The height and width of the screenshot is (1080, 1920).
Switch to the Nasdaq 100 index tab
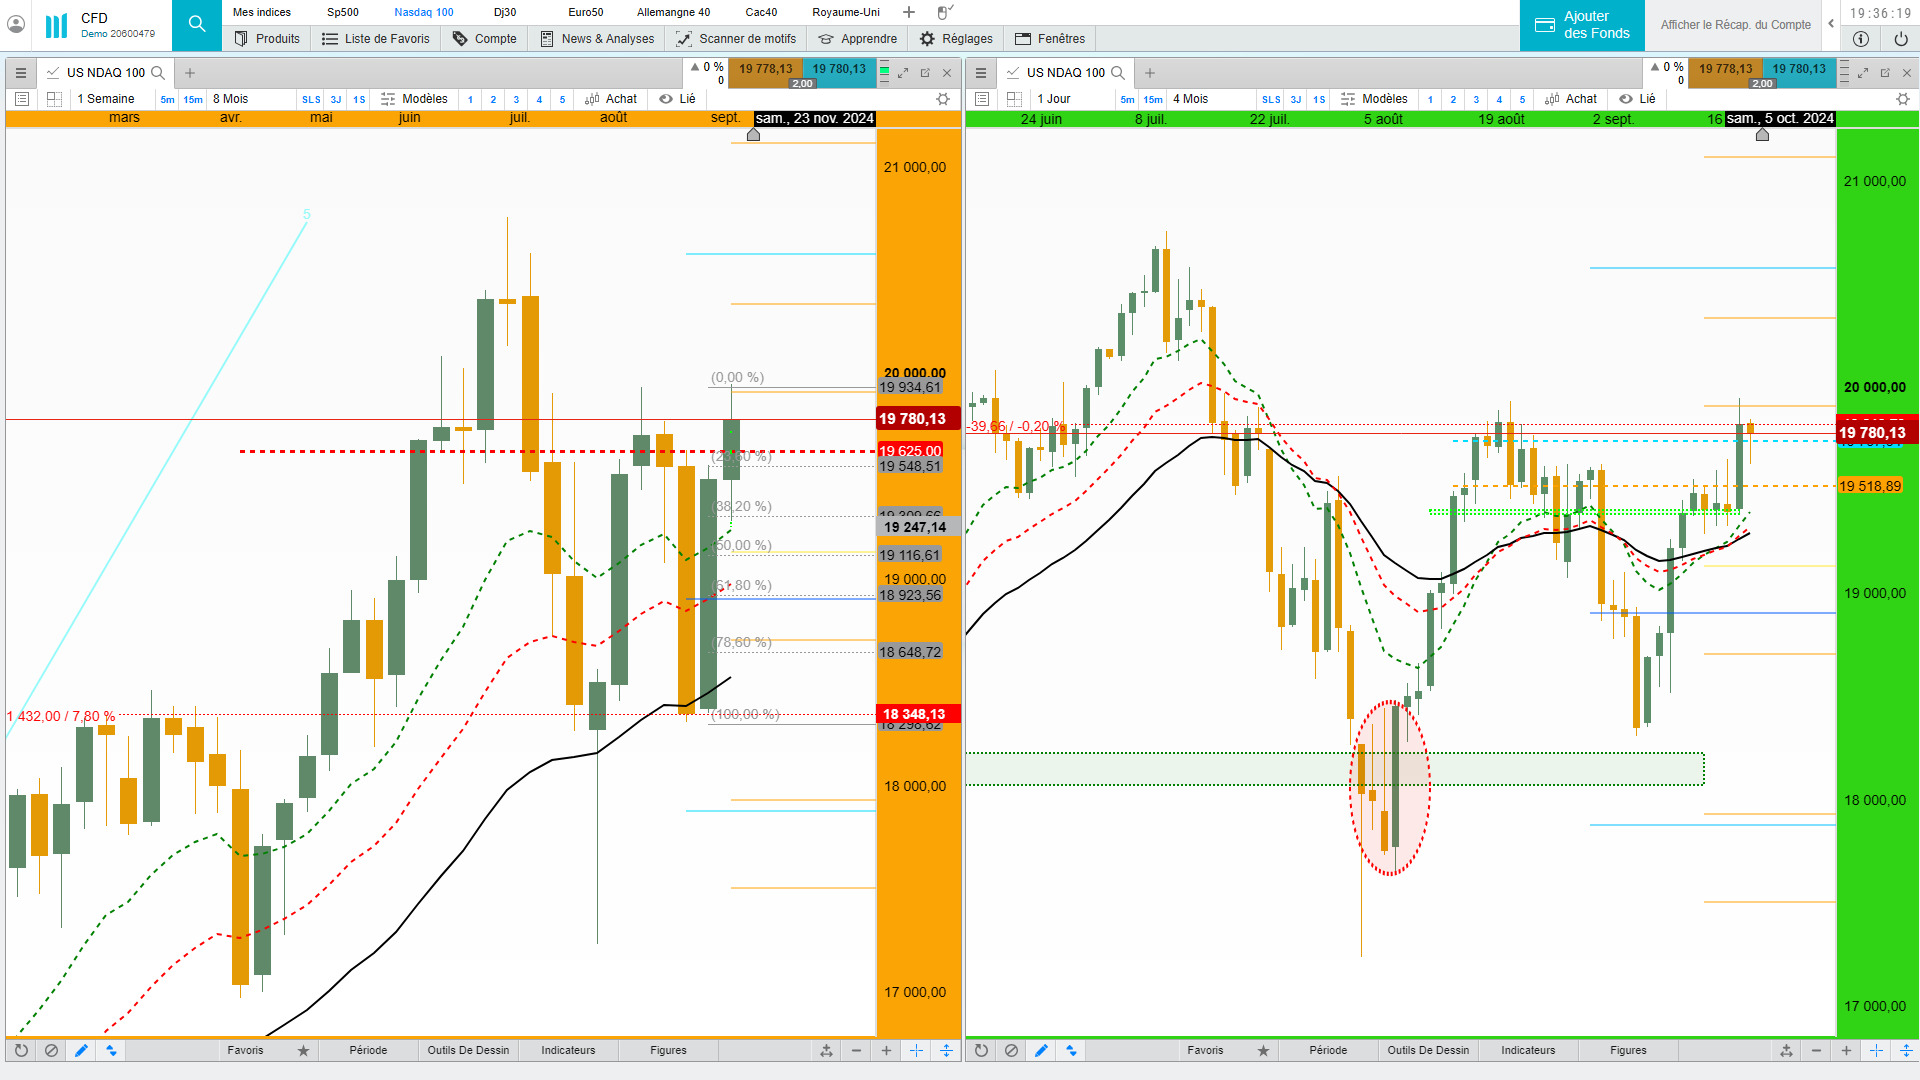423,12
